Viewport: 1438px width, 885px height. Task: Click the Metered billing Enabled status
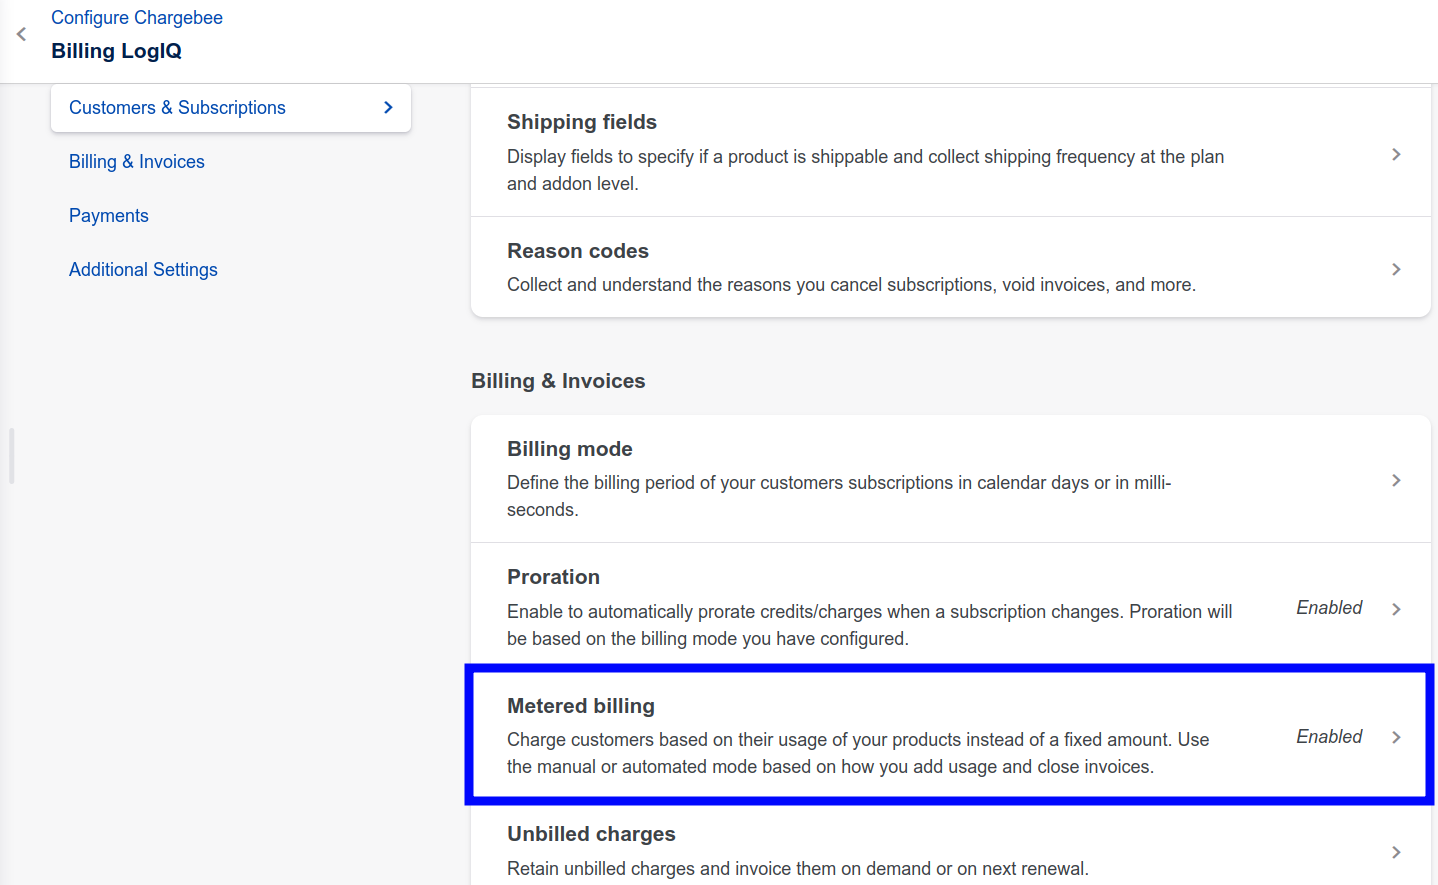[1329, 737]
